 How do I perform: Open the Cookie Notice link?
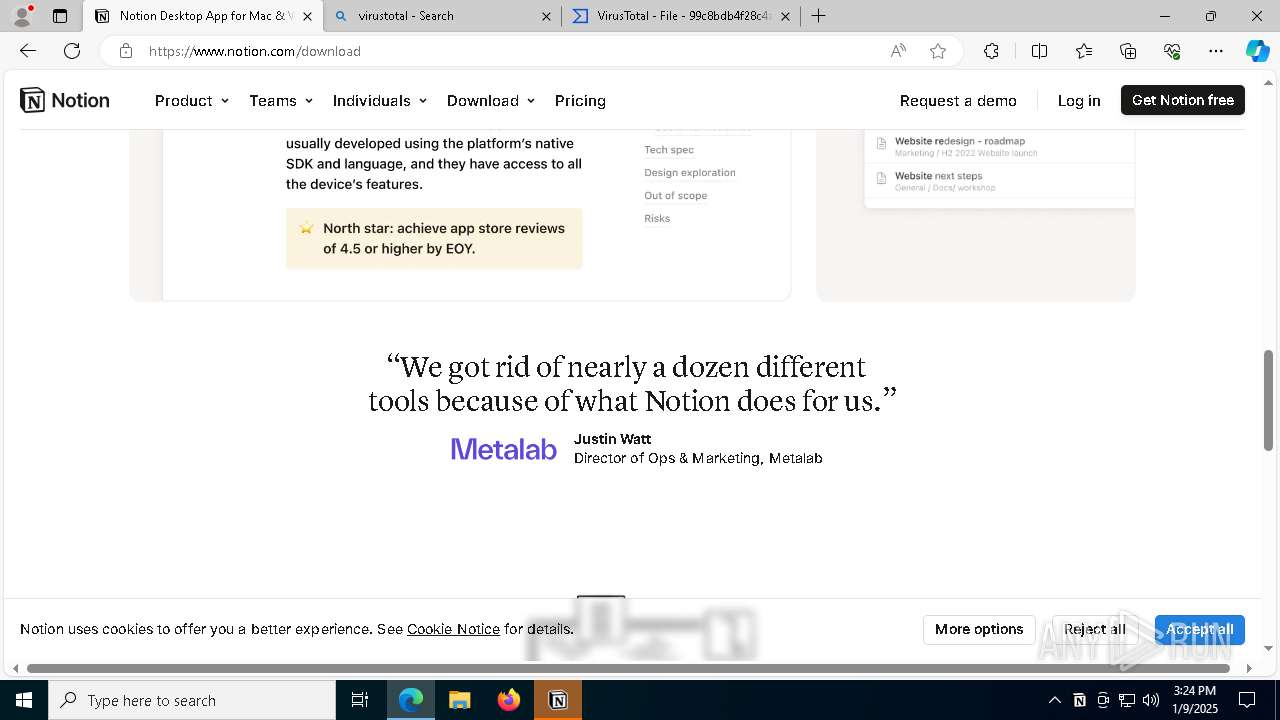453,629
